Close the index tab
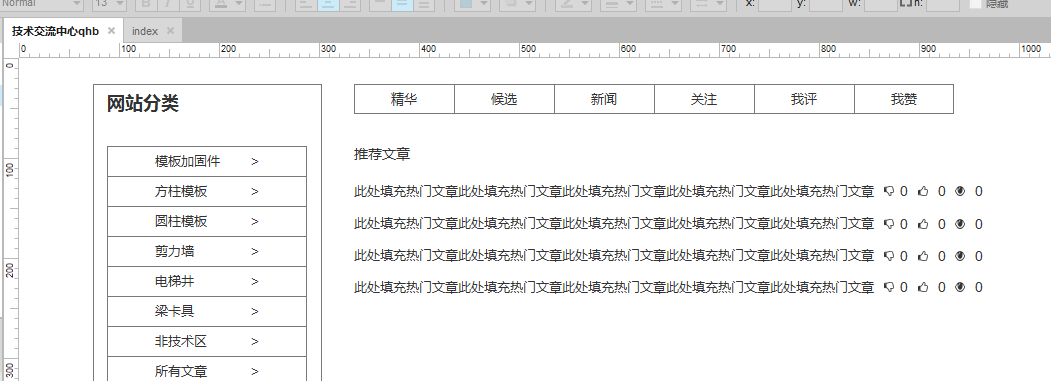 pyautogui.click(x=170, y=31)
